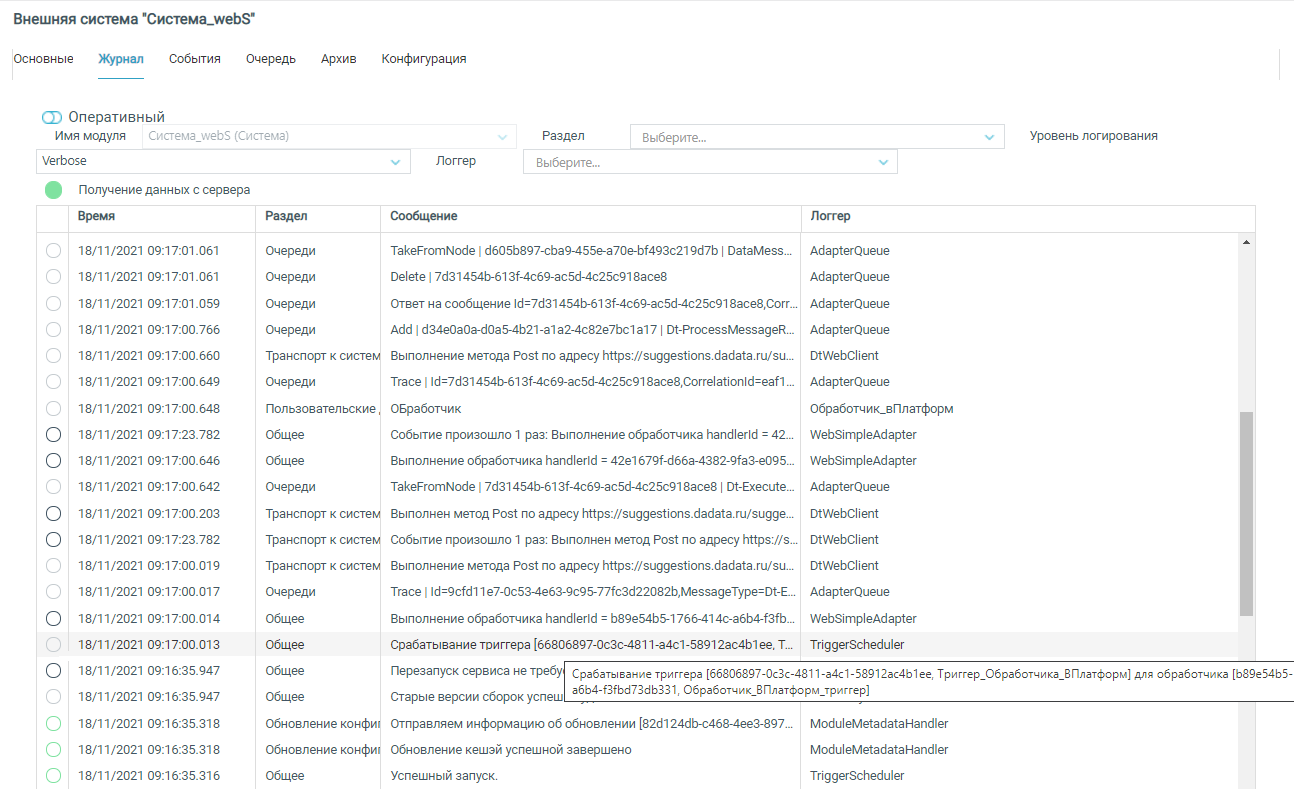Screen dimensions: 1294x789
Task: Click the log table vertical scrollbar thumb
Action: (1246, 512)
